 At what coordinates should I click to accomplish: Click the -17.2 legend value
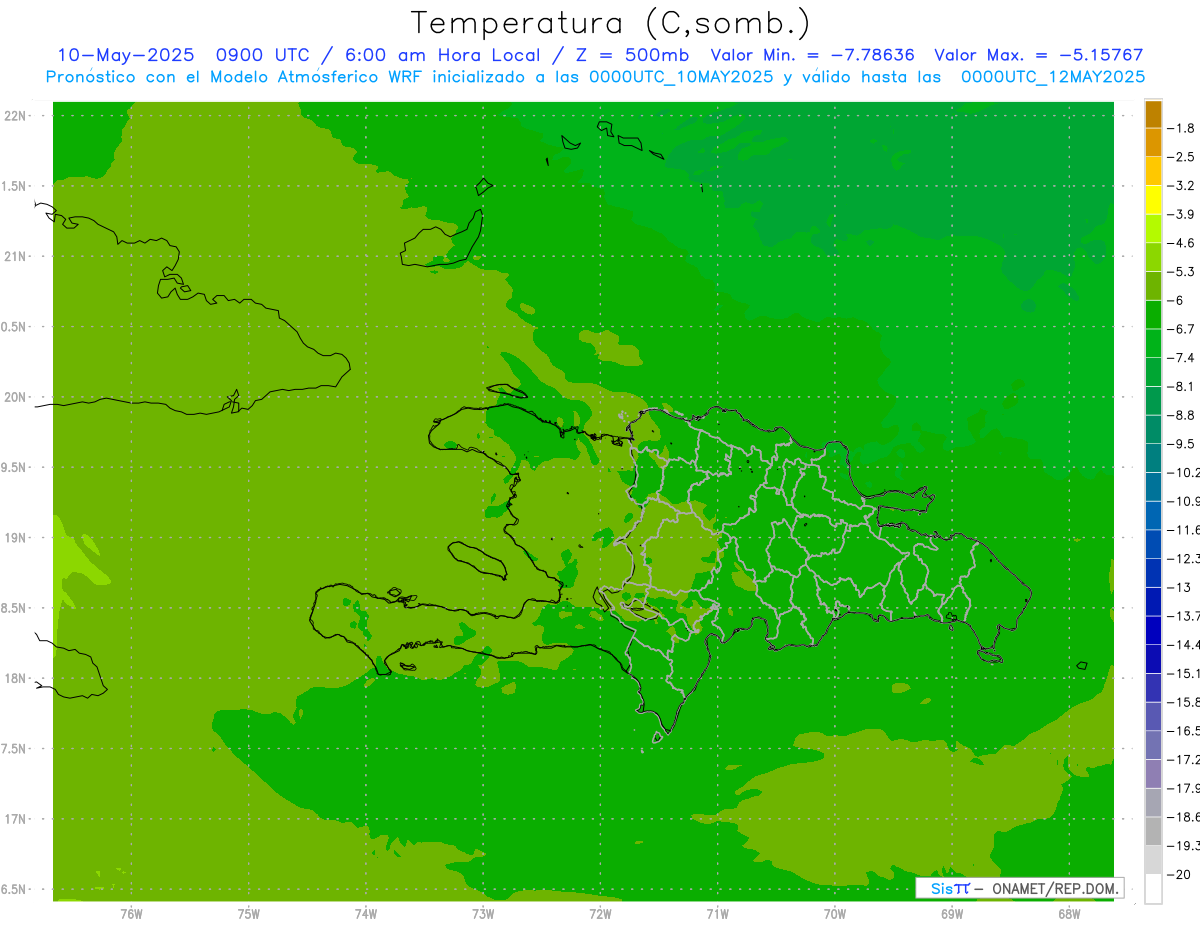[x=1183, y=760]
